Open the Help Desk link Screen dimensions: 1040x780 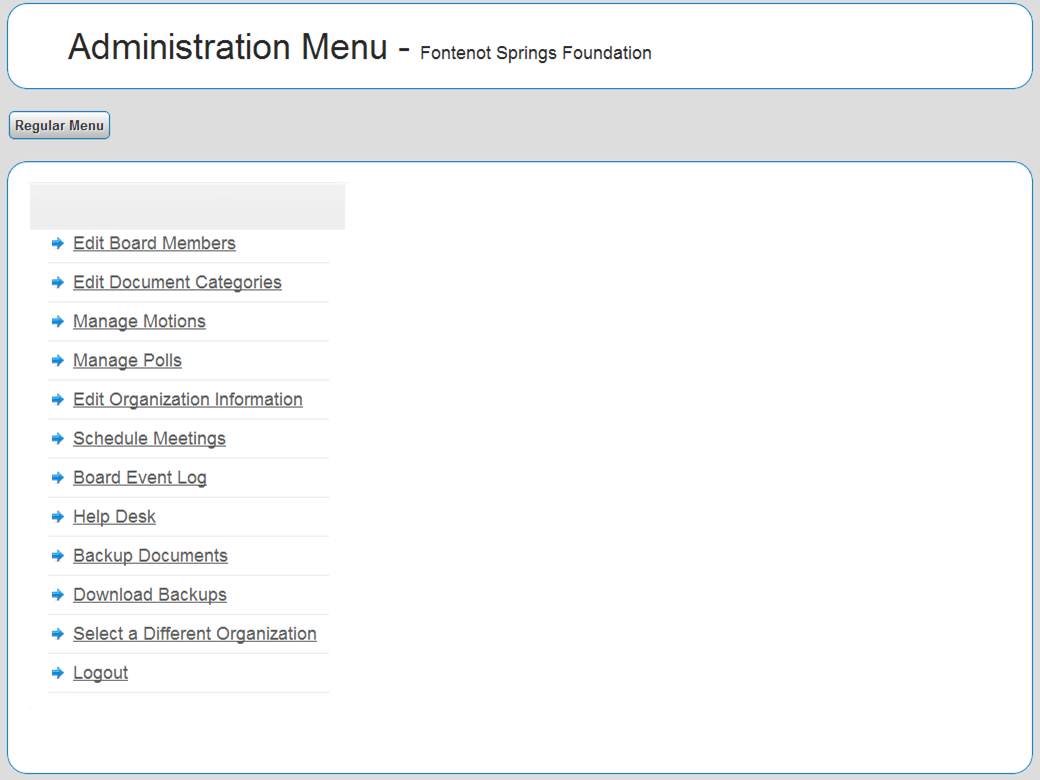[114, 516]
